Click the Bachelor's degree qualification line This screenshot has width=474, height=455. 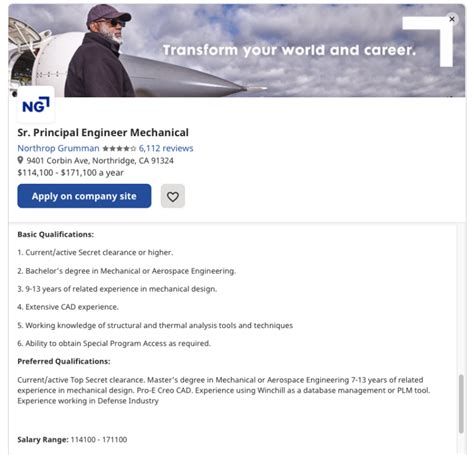tap(127, 271)
